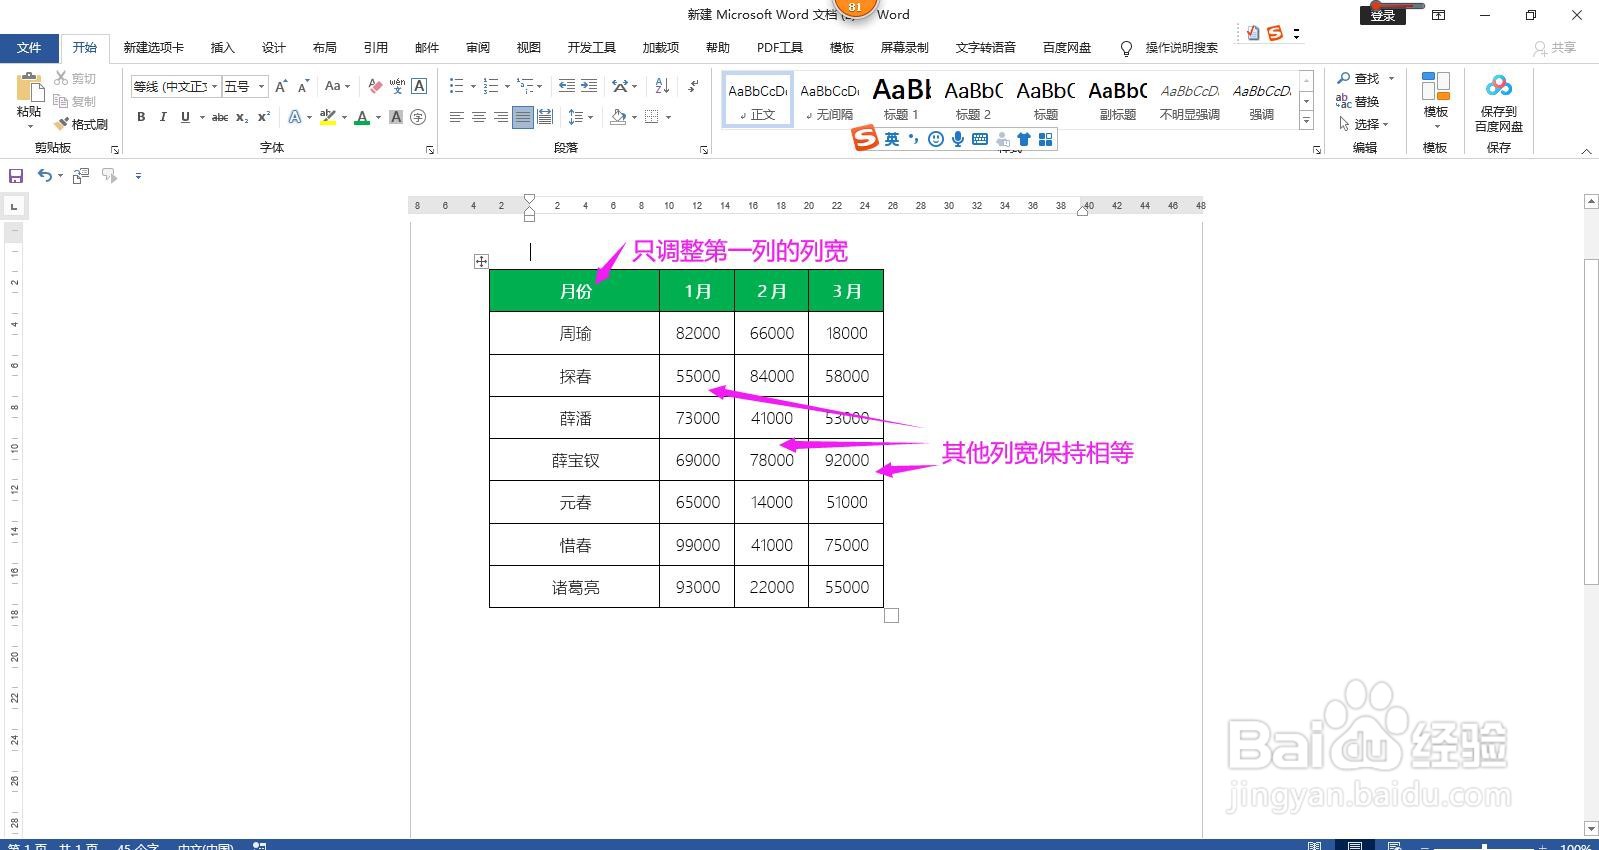Image resolution: width=1599 pixels, height=850 pixels.
Task: Click the 共享 Share button
Action: pos(1555,47)
